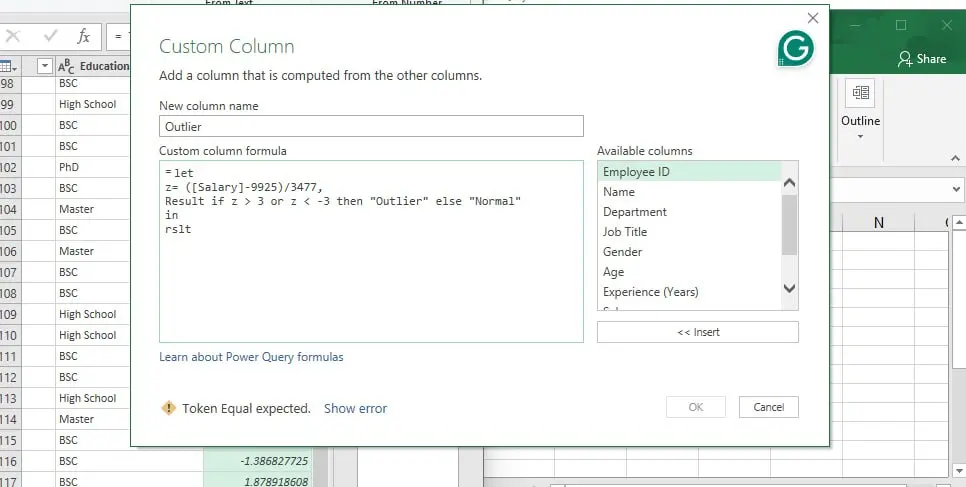Viewport: 966px width, 487px height.
Task: Click the disabled OK button
Action: pos(696,407)
